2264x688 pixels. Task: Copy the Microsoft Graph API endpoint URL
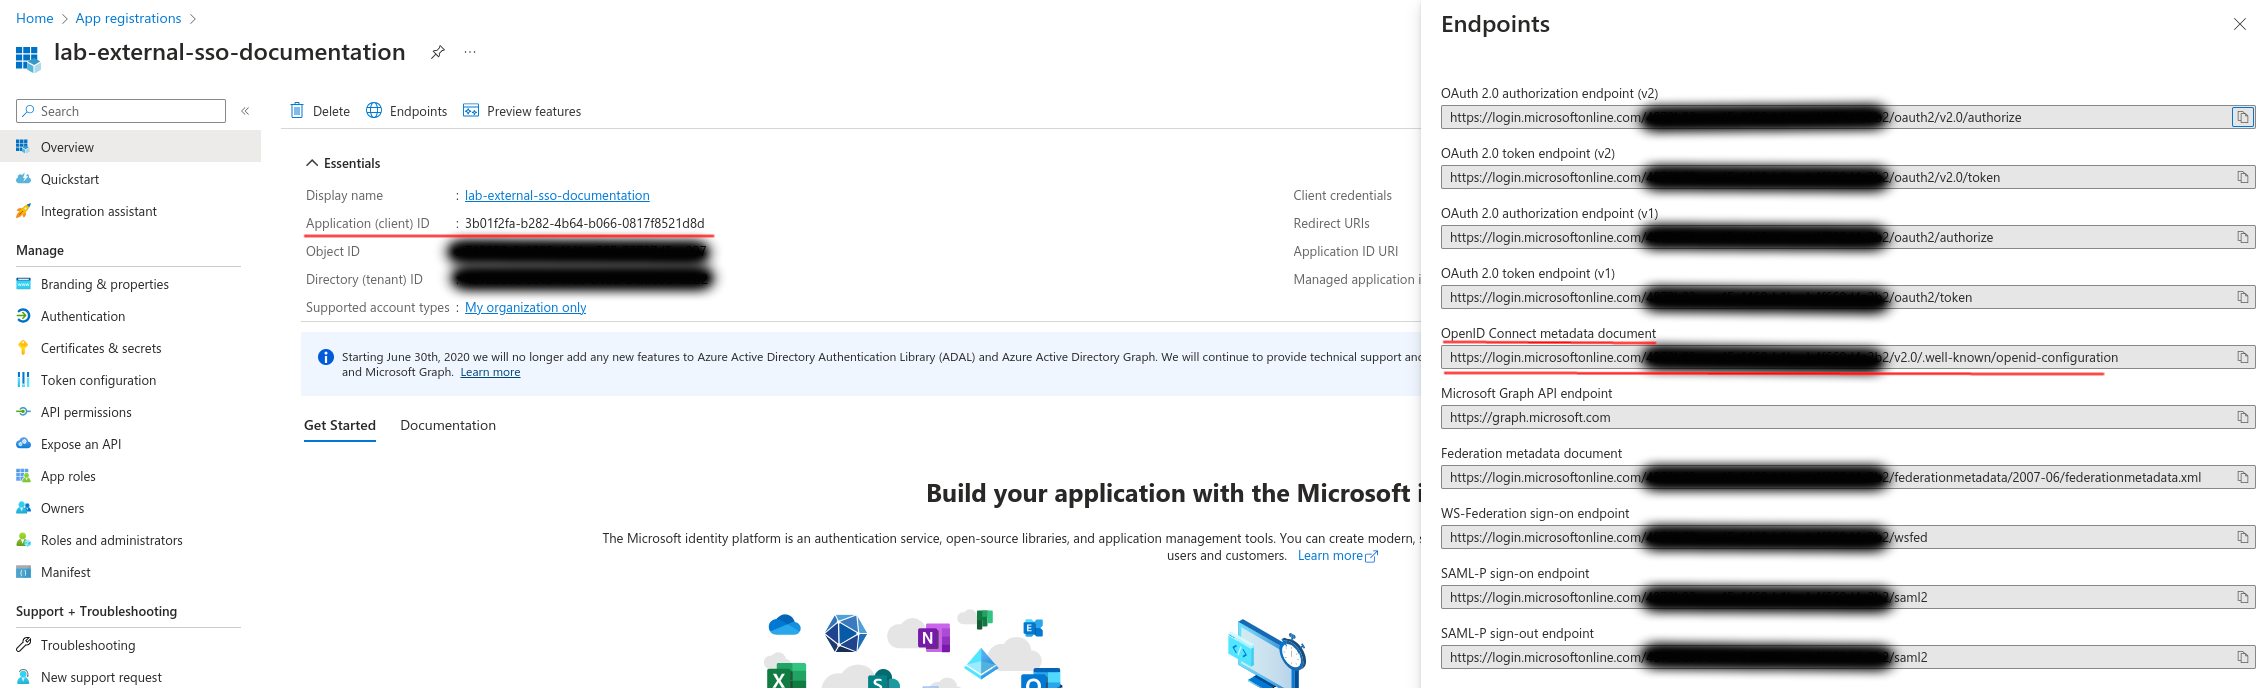pos(2243,417)
